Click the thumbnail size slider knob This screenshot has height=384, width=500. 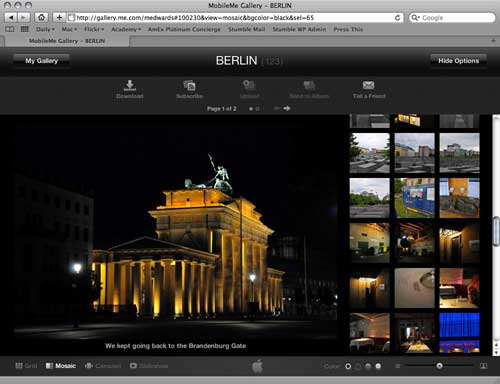[x=439, y=366]
